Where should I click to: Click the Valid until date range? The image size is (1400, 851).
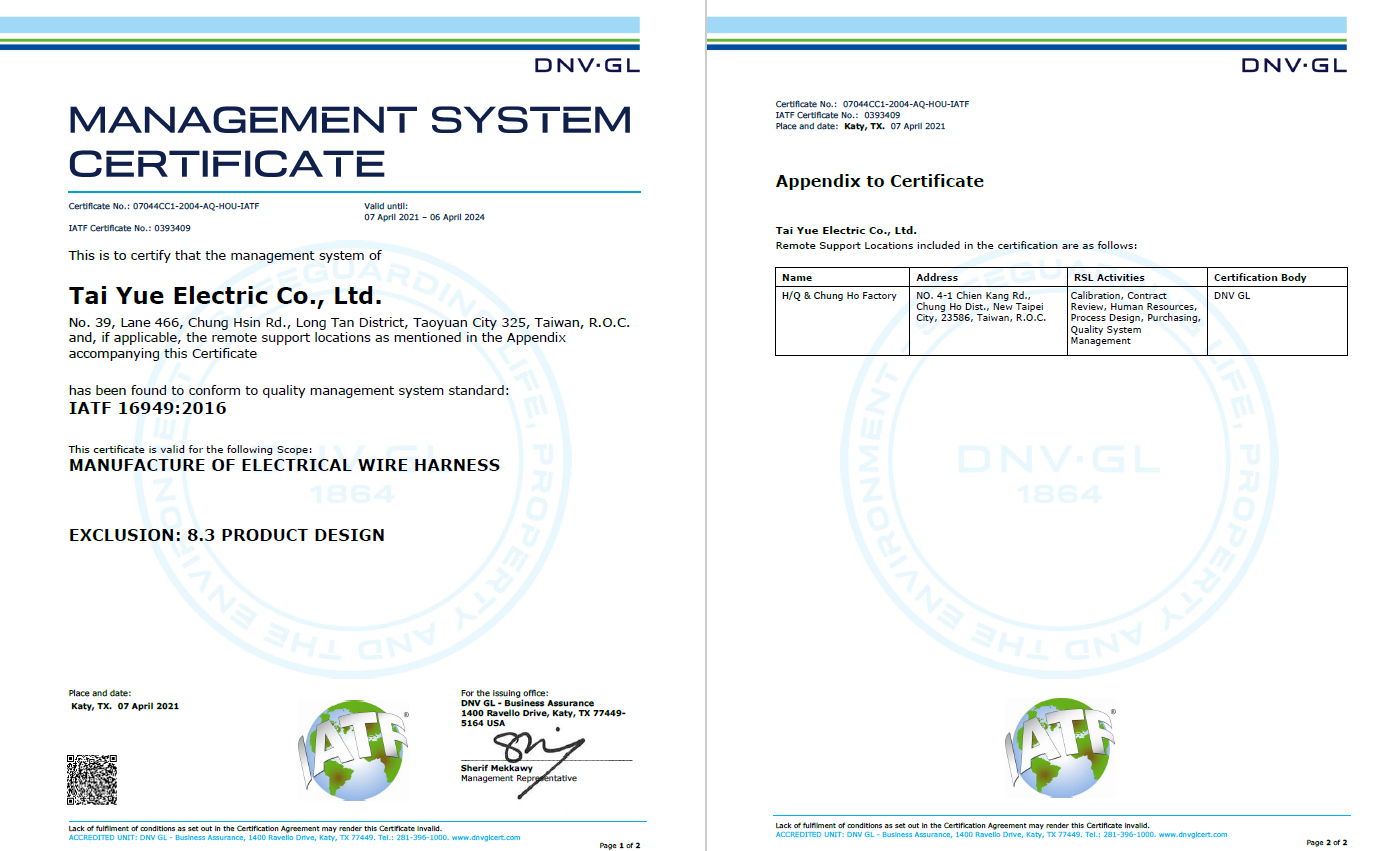click(x=424, y=217)
